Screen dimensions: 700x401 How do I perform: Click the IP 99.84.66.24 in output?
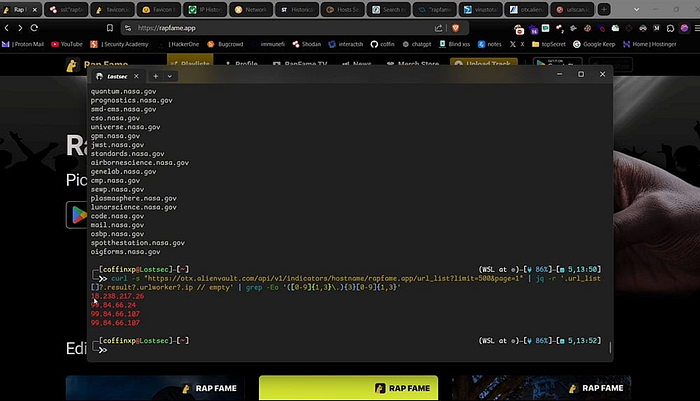click(113, 305)
